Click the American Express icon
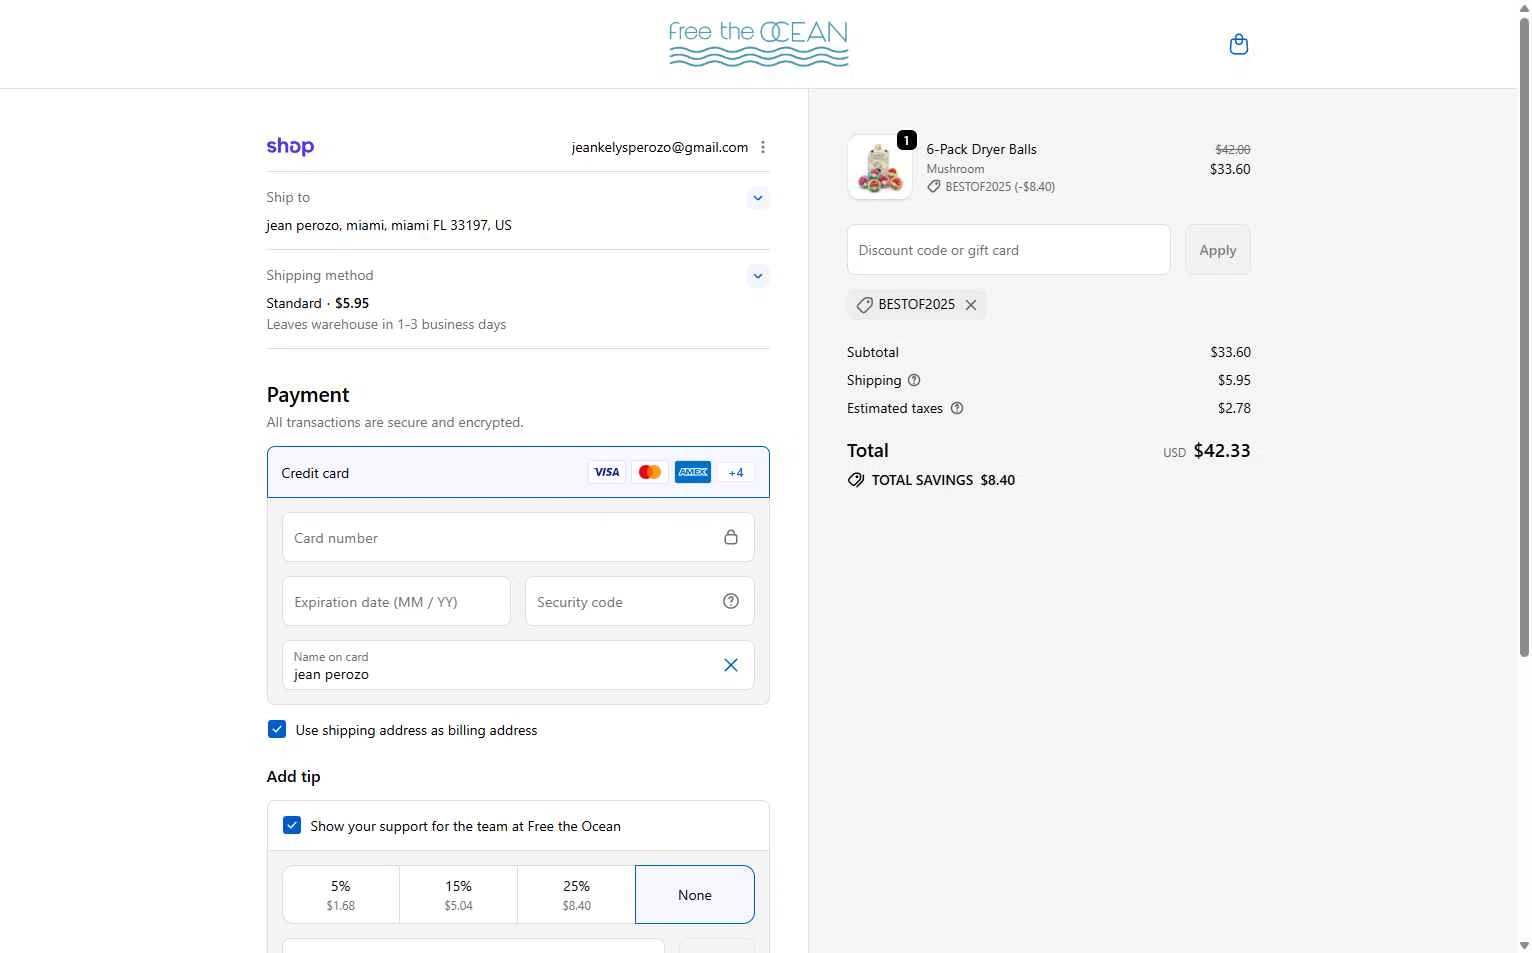This screenshot has height=953, width=1532. pyautogui.click(x=693, y=472)
